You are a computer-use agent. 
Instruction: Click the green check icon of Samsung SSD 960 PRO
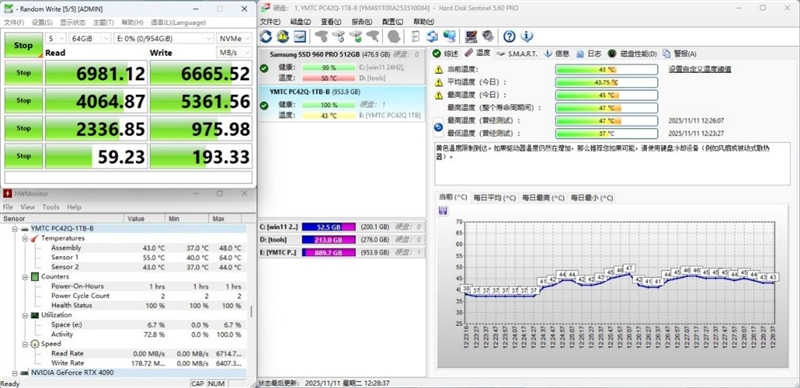pyautogui.click(x=264, y=68)
